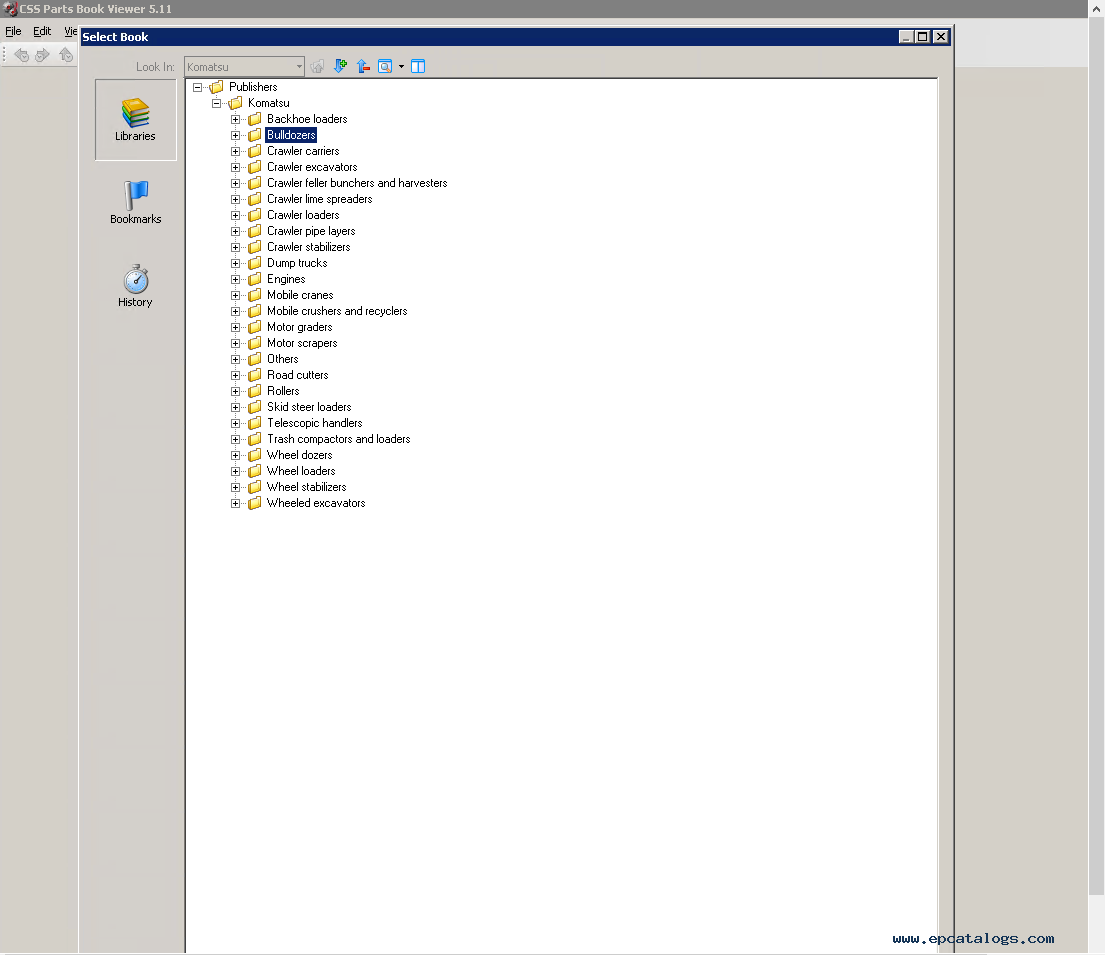Click the up-one-level folder icon

317,66
